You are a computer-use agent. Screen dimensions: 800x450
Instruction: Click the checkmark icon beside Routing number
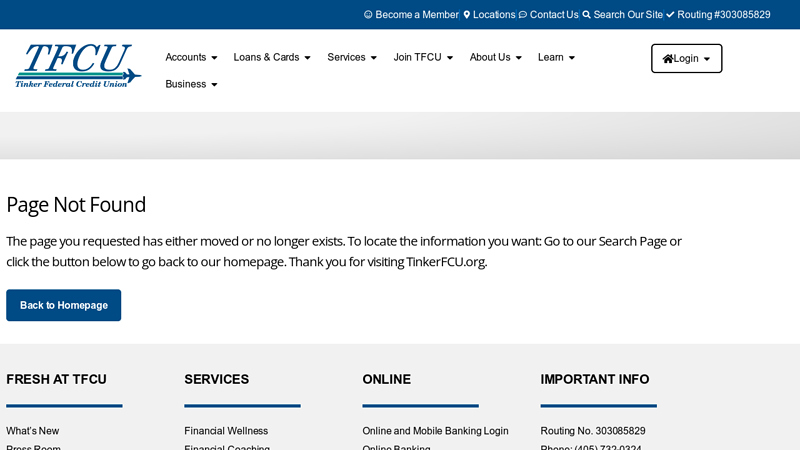pos(670,15)
